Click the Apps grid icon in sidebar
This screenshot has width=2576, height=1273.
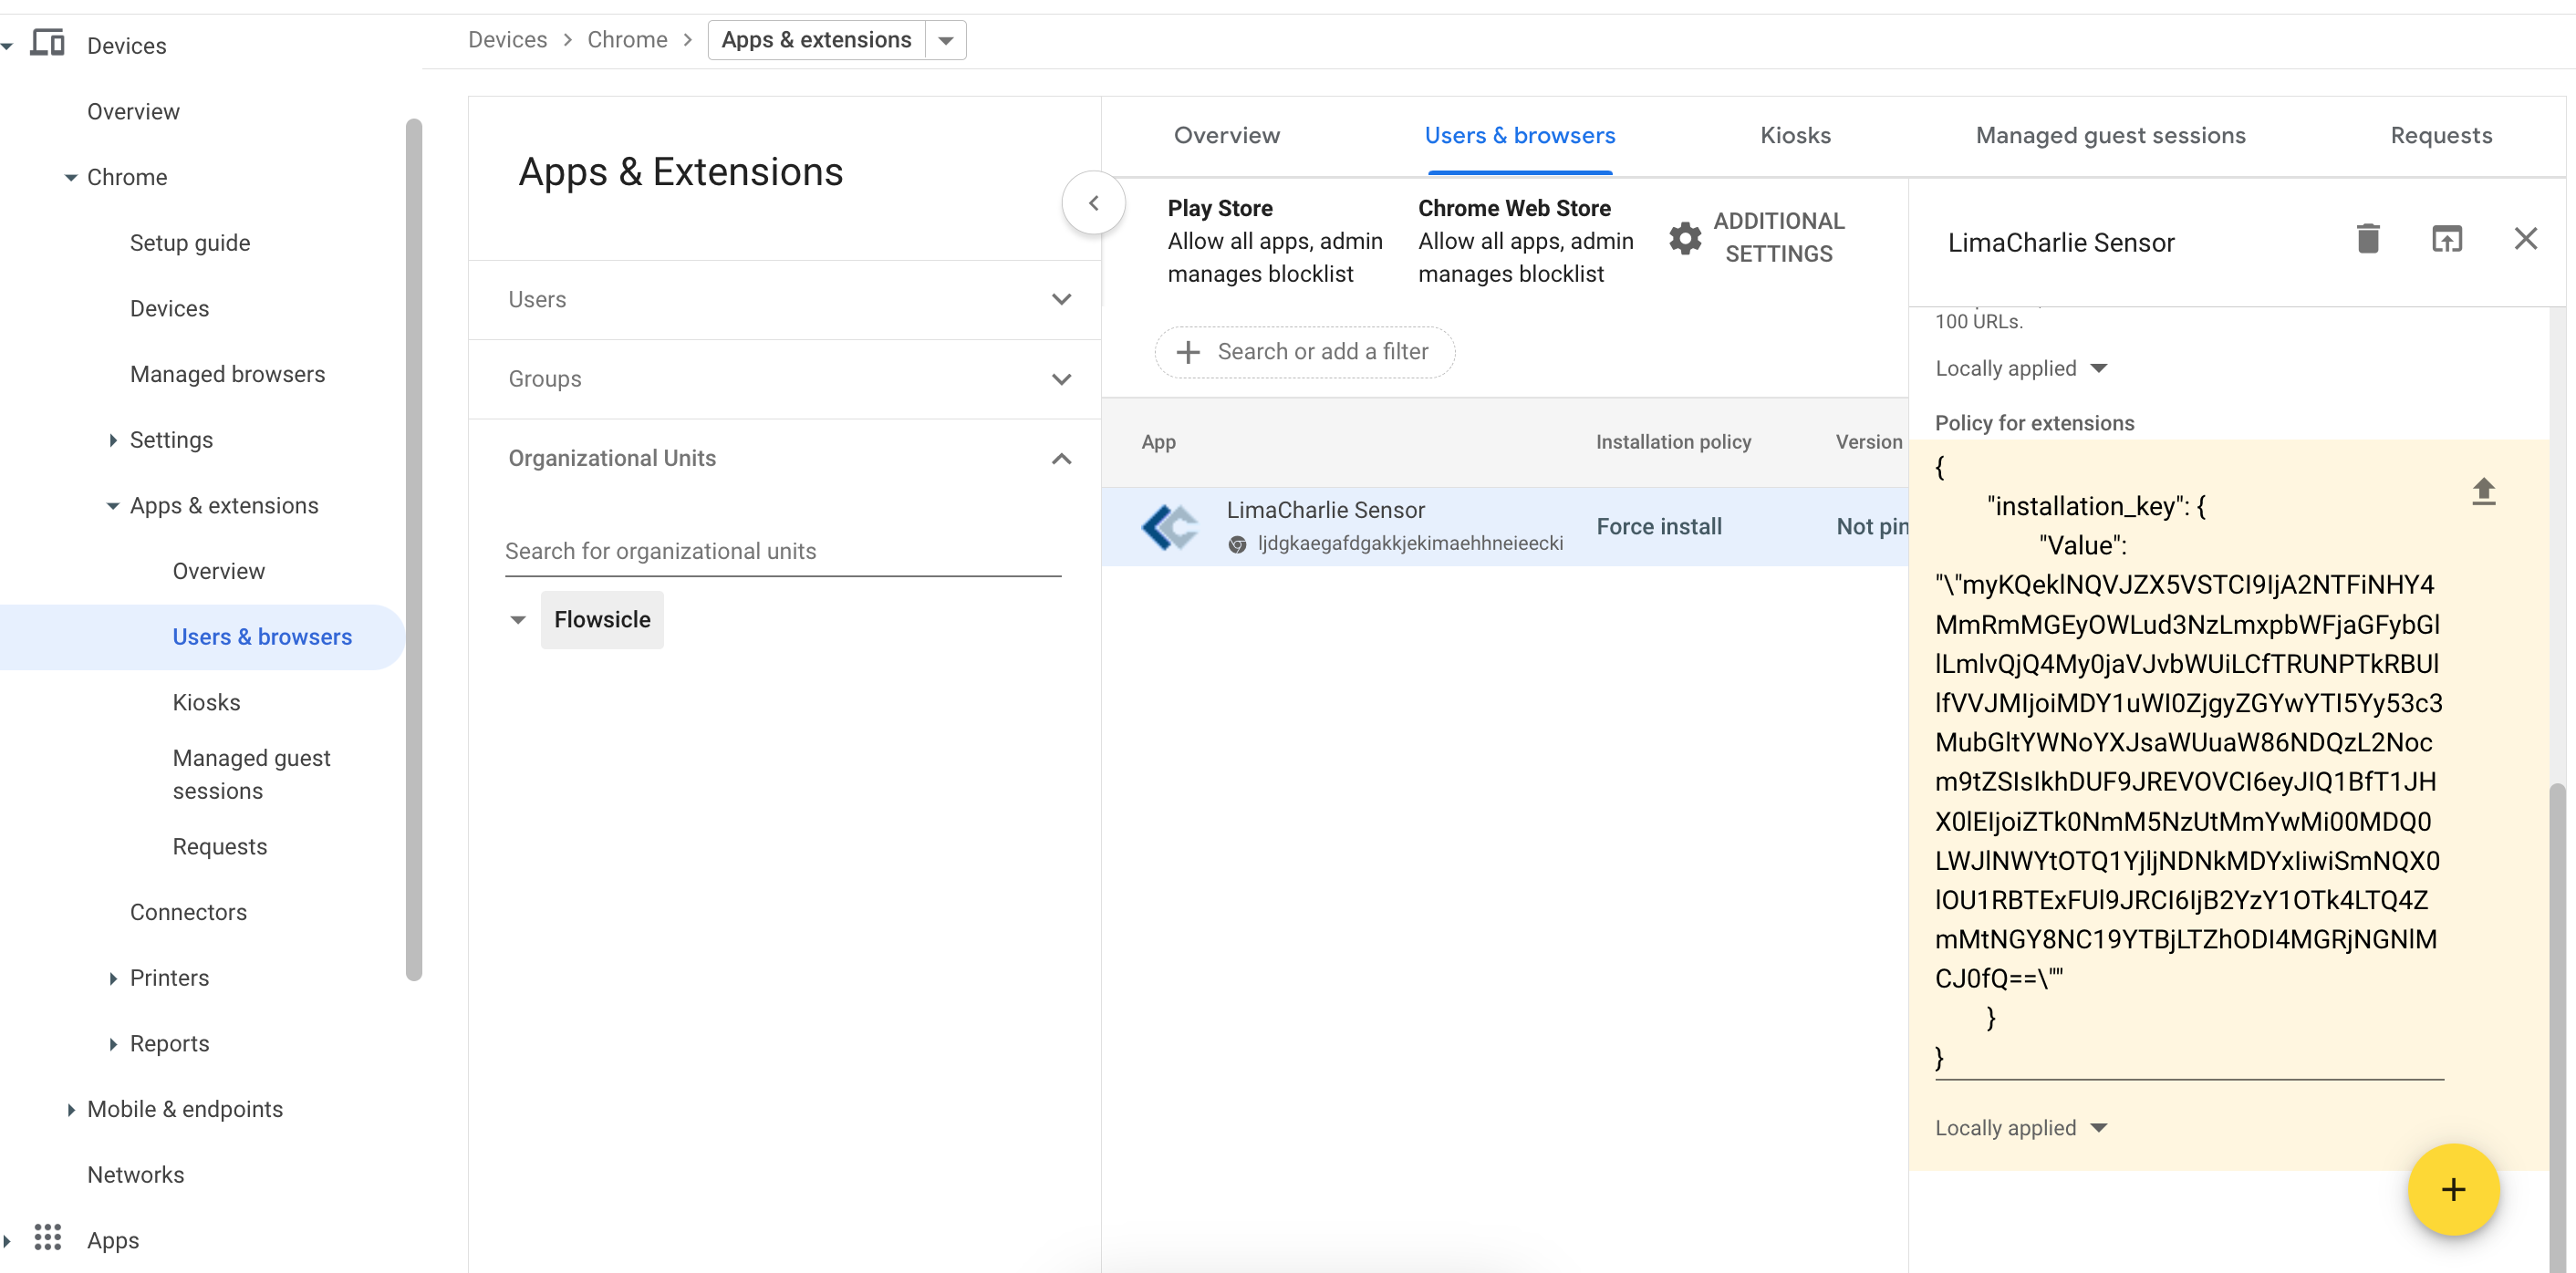coord(47,1238)
